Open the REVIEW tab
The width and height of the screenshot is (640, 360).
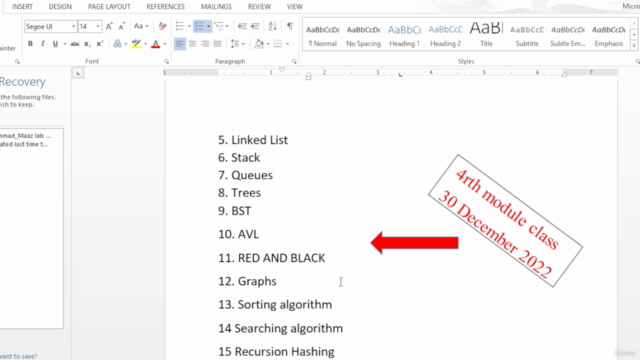click(x=259, y=7)
